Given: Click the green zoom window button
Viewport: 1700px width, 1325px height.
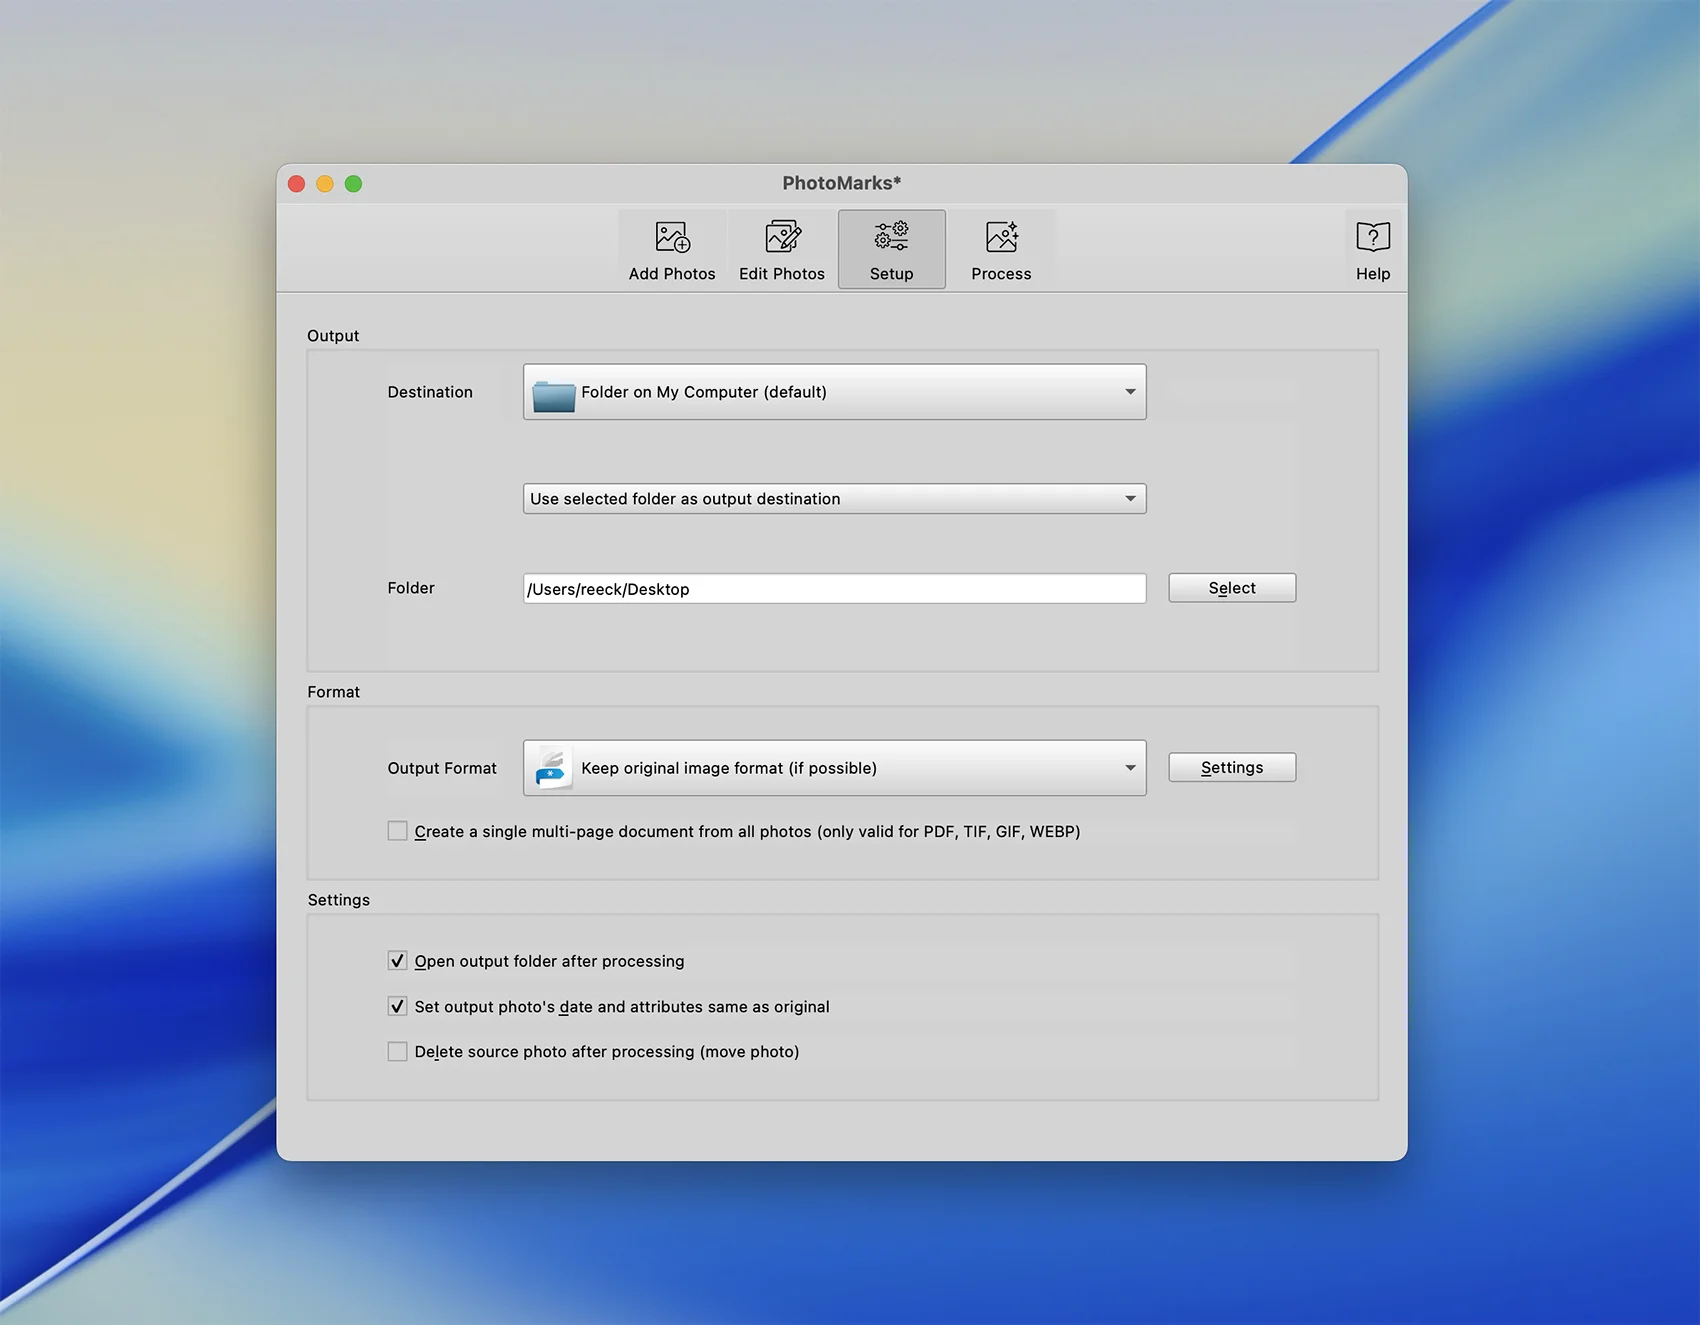Looking at the screenshot, I should [x=353, y=184].
